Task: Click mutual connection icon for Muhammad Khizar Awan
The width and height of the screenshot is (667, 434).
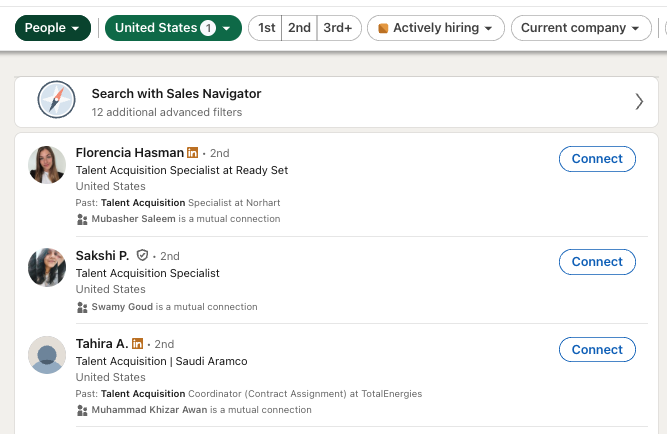Action: click(x=83, y=410)
